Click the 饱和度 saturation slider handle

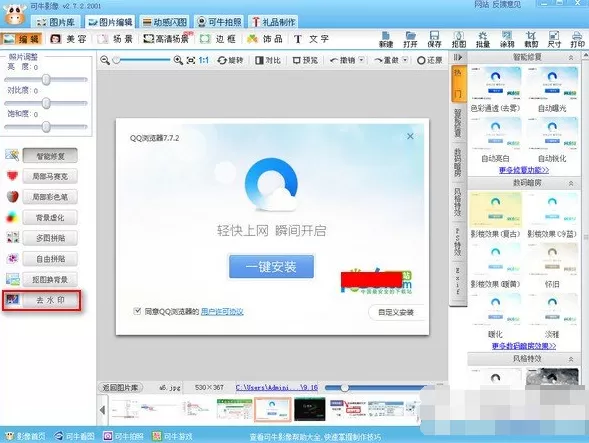pyautogui.click(x=46, y=126)
